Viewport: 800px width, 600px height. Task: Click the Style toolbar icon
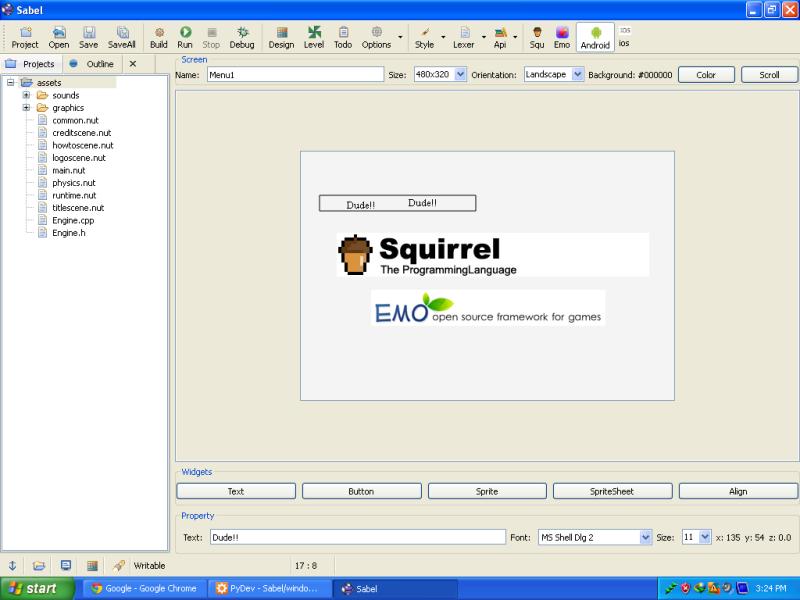[x=424, y=38]
